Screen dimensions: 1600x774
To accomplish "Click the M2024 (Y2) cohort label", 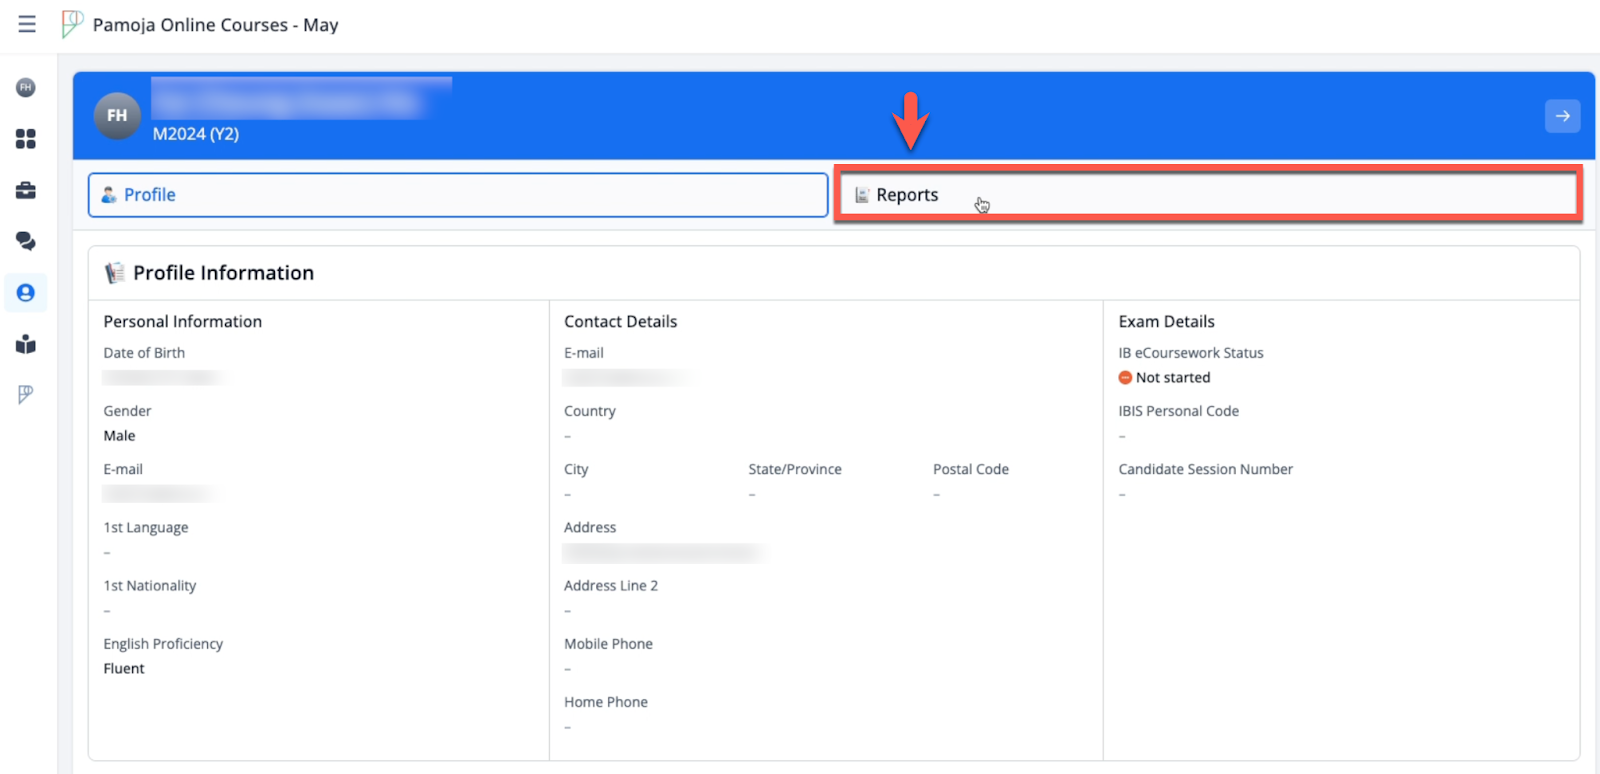I will 196,134.
